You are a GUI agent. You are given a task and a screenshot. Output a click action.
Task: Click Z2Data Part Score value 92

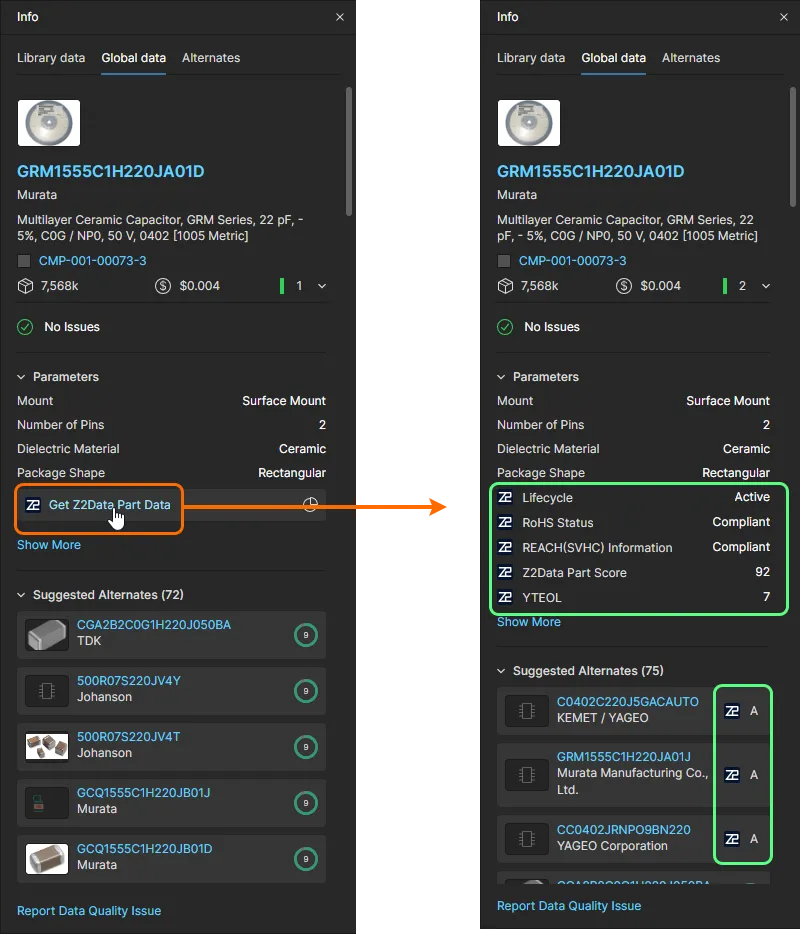pos(762,572)
